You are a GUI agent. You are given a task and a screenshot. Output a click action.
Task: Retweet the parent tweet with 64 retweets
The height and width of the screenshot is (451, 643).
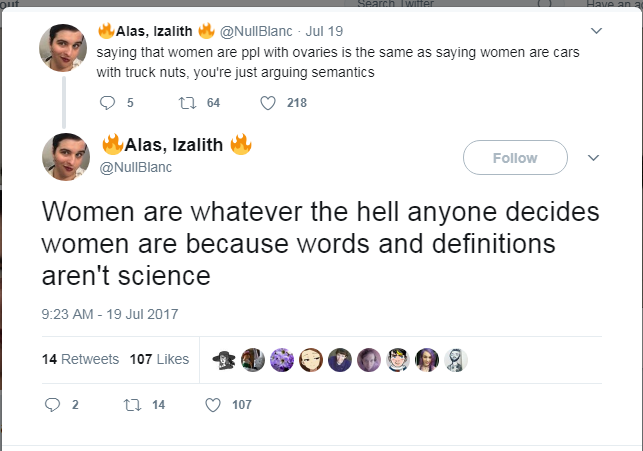point(187,102)
